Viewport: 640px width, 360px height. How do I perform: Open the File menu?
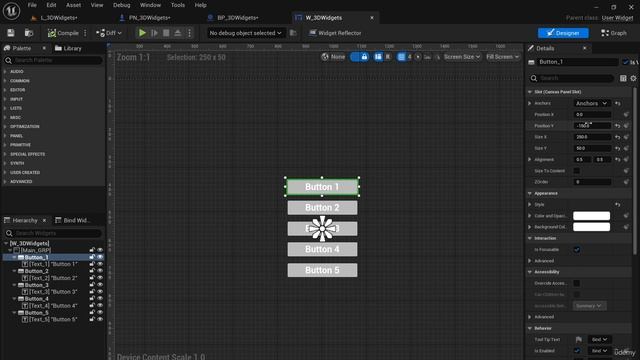click(x=32, y=5)
